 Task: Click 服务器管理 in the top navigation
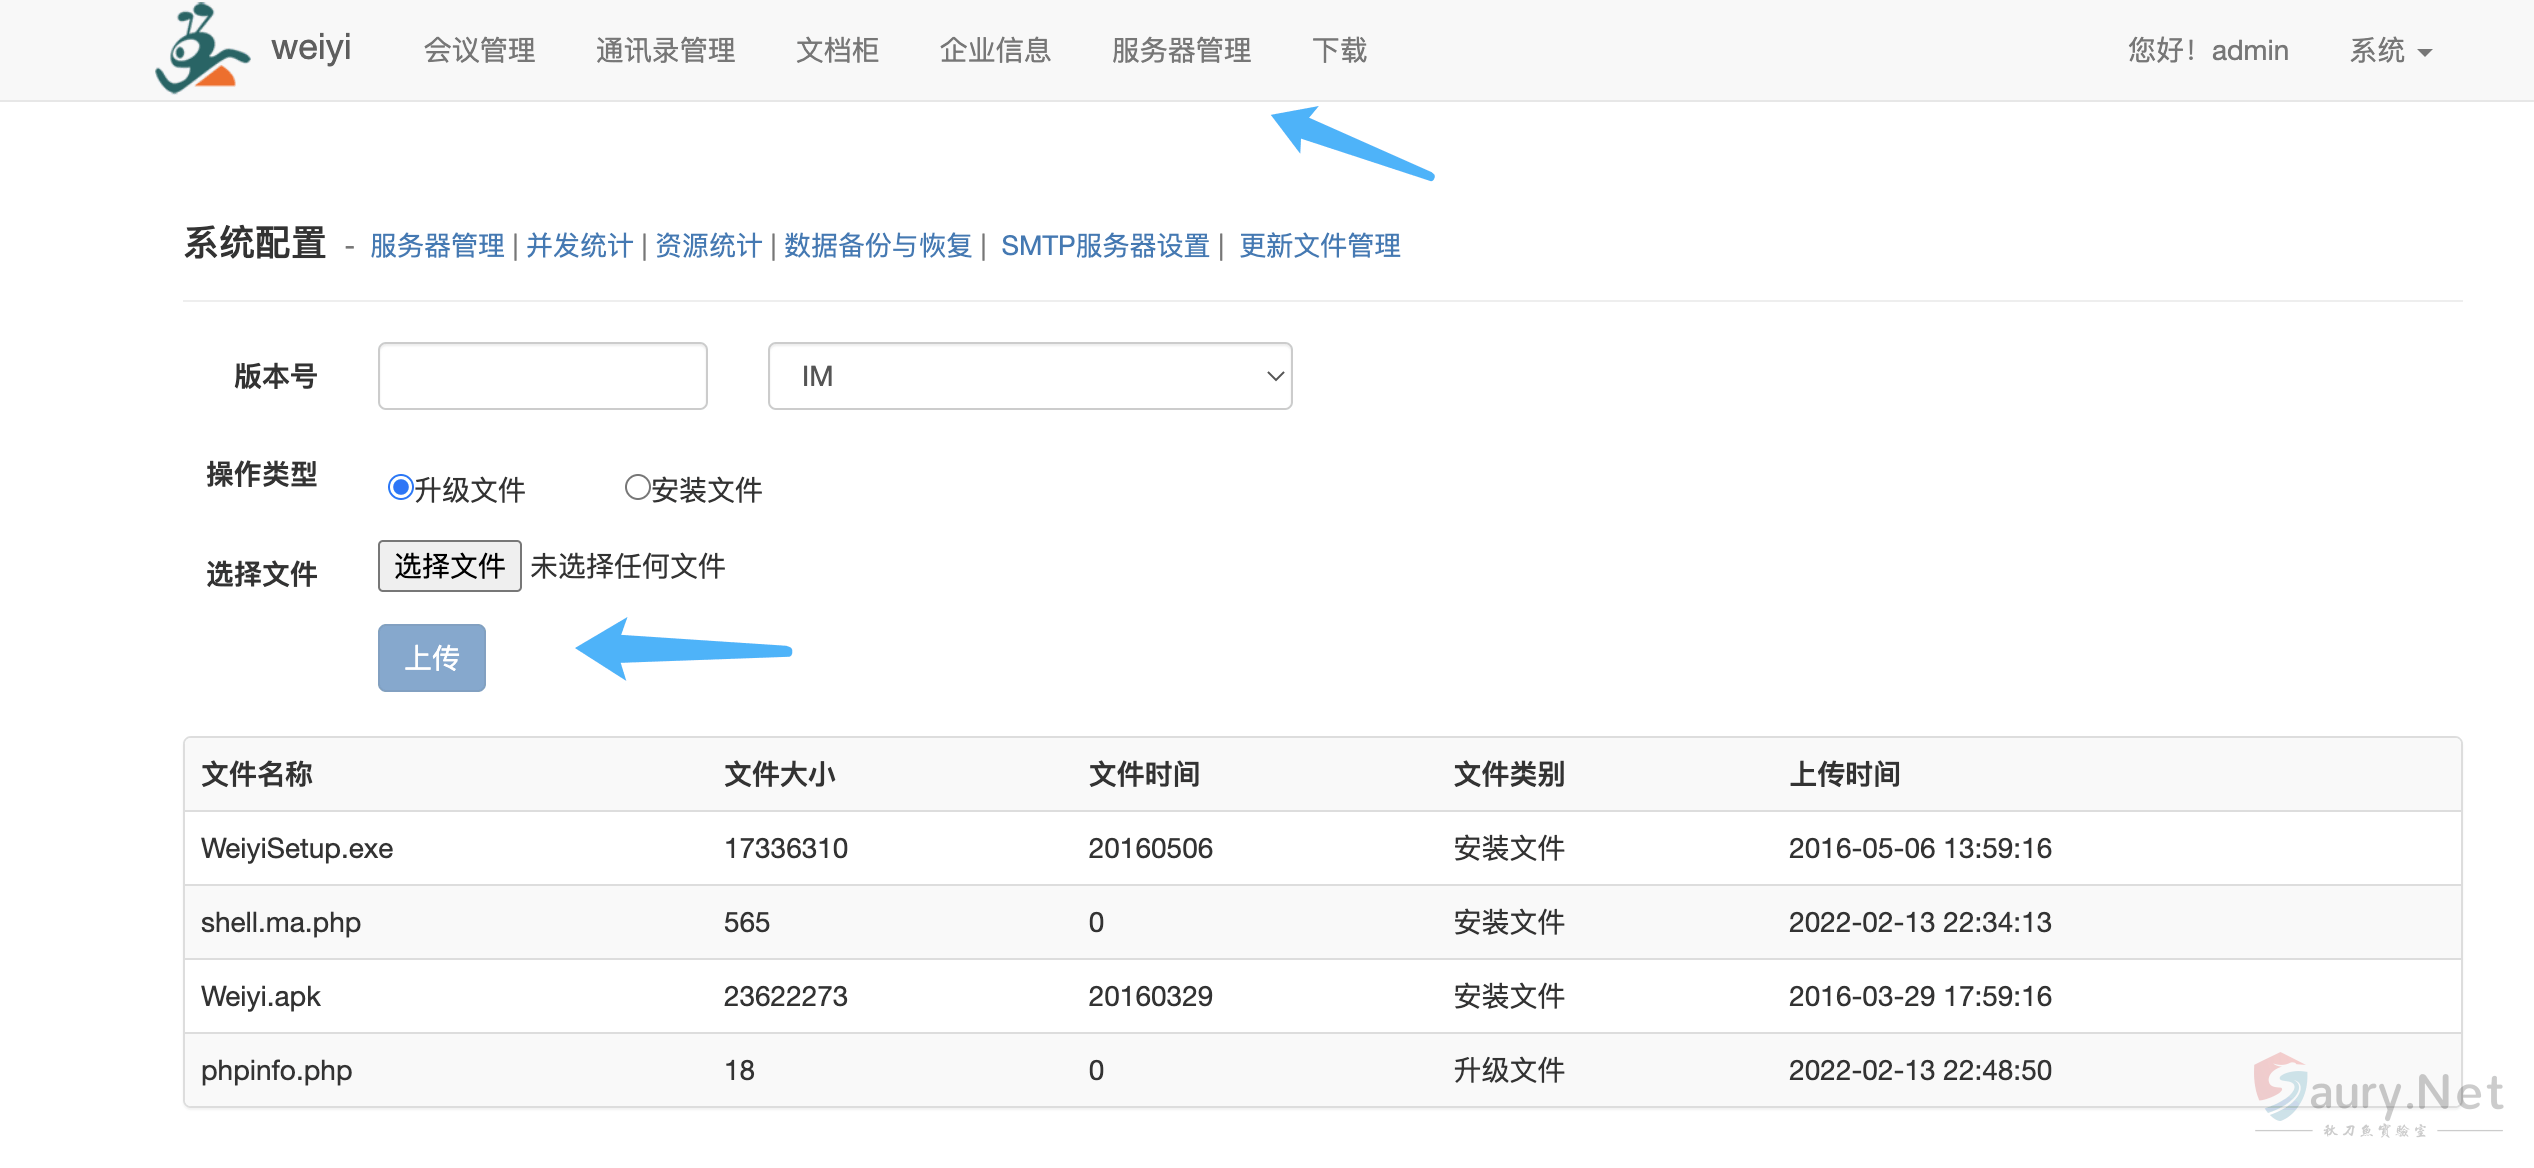1181,51
